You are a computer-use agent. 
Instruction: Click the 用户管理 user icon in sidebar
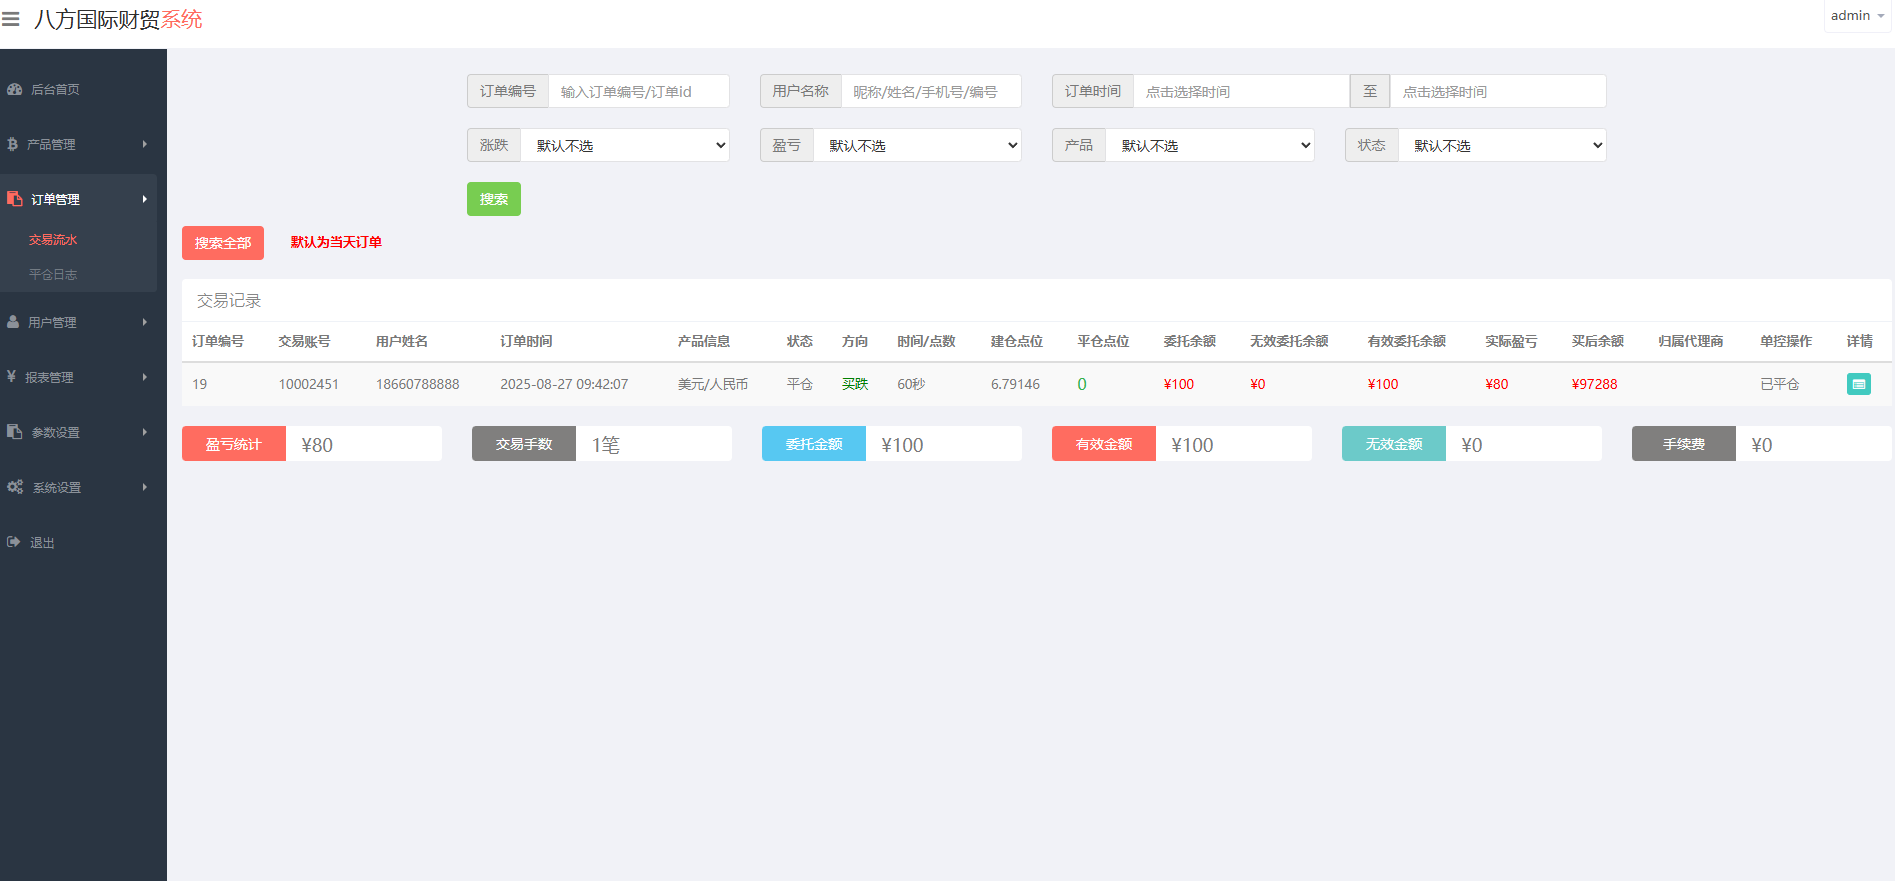[13, 322]
